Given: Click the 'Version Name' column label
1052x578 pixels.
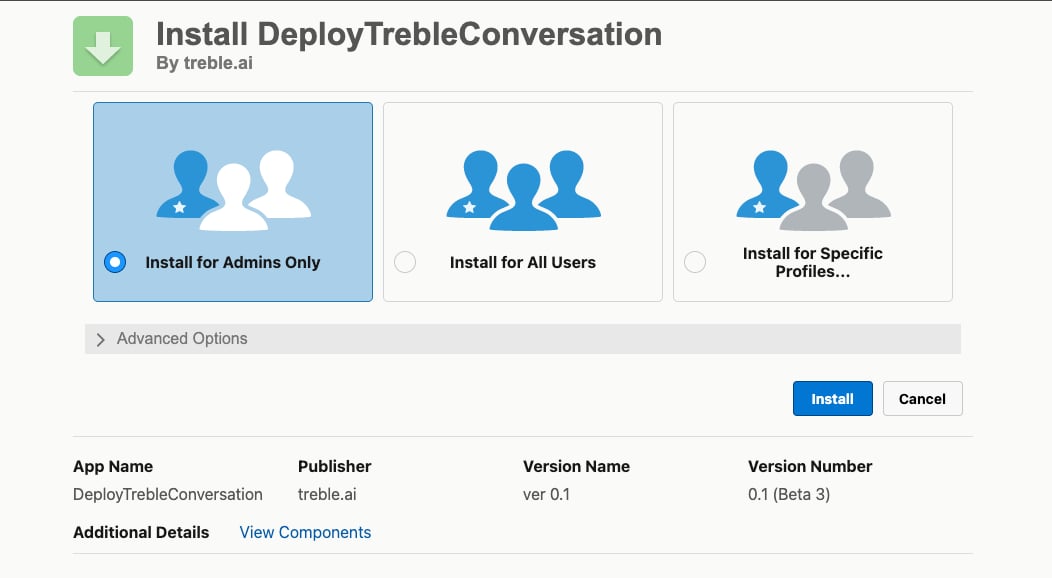Looking at the screenshot, I should [576, 467].
